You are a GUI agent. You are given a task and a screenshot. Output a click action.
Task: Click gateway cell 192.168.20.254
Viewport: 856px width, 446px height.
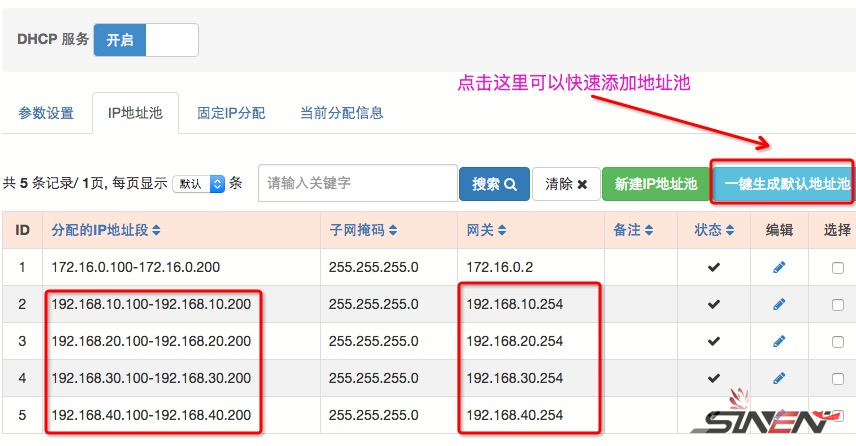pyautogui.click(x=514, y=341)
